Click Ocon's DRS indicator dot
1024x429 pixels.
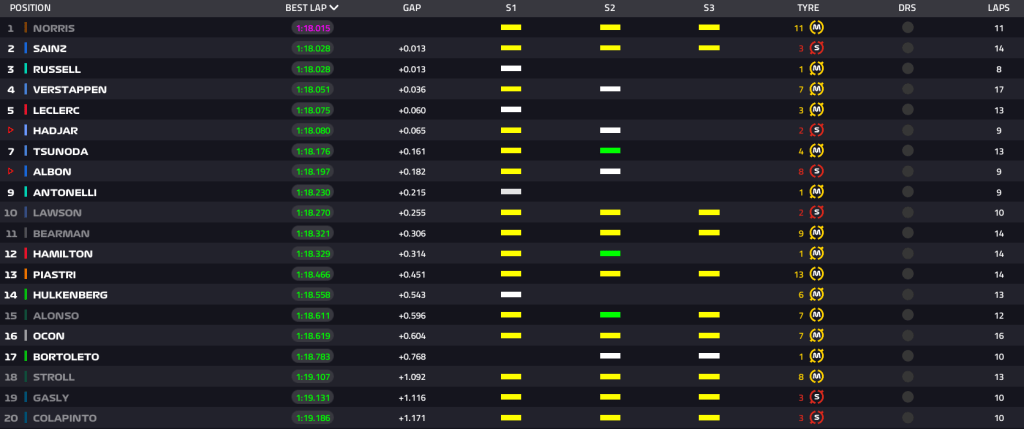coord(908,336)
